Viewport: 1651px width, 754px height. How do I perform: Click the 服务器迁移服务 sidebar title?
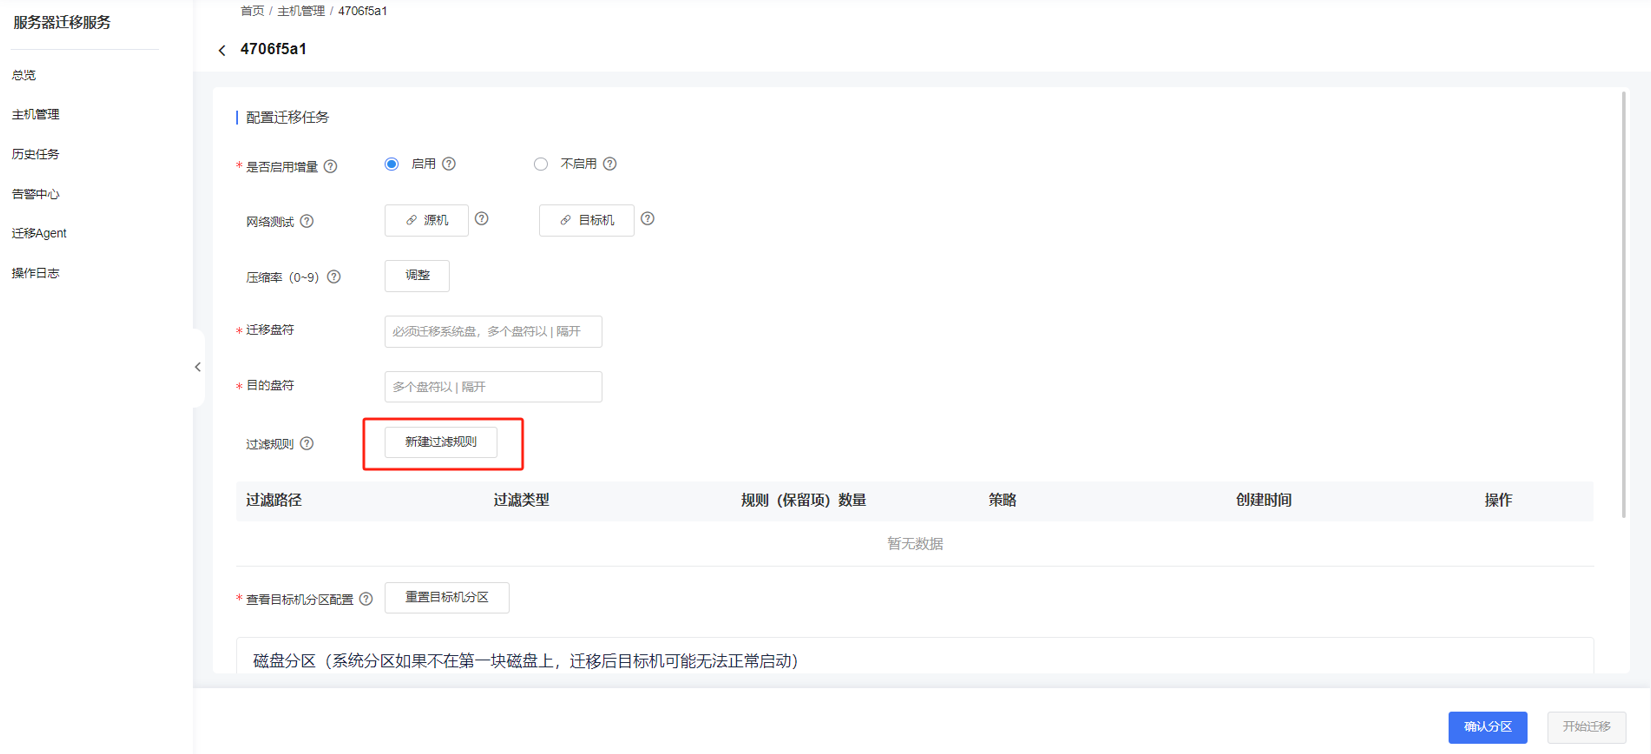(x=62, y=22)
